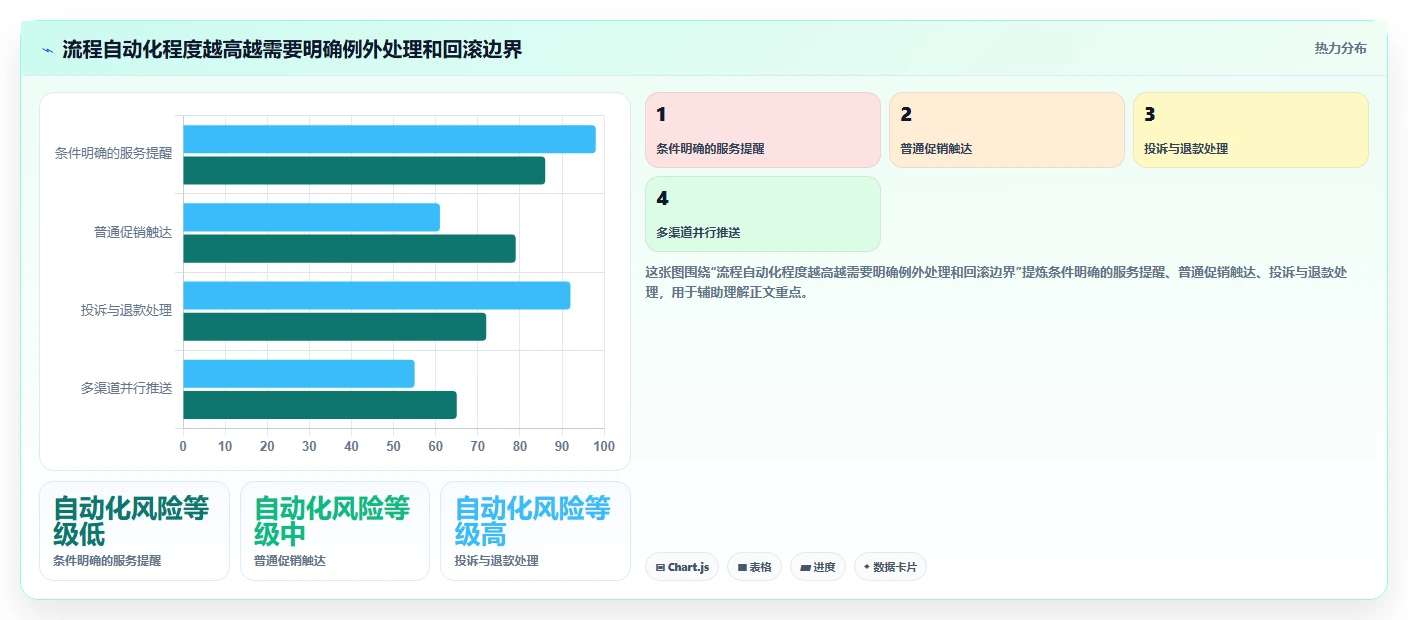Click the chart axis label 投诉与退款处理
1408x620 pixels.
pos(126,310)
